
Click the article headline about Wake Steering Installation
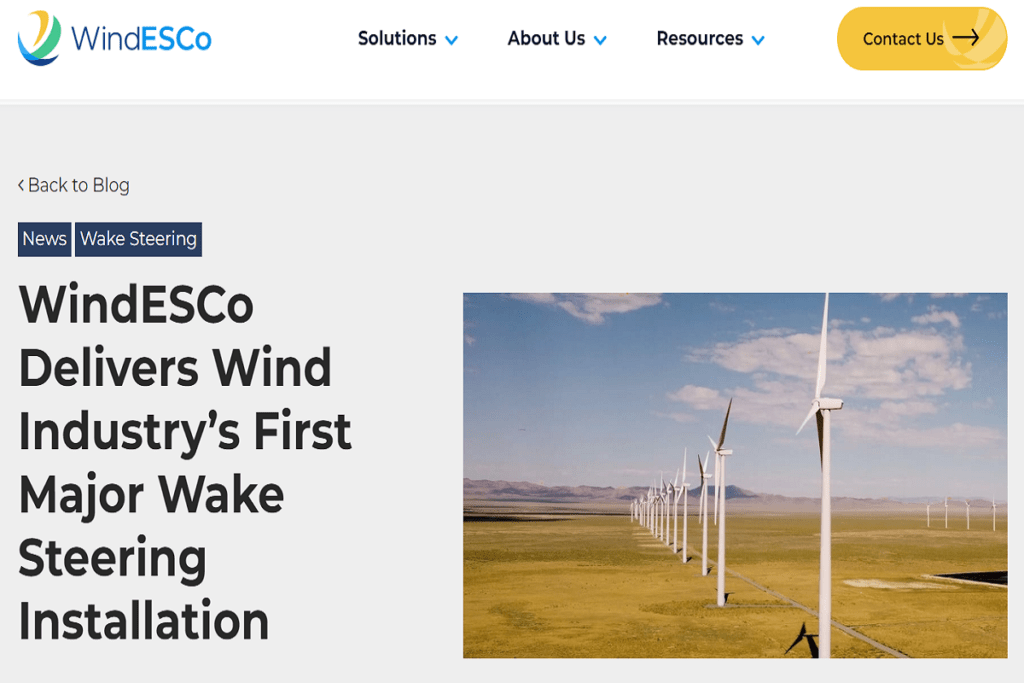[185, 462]
